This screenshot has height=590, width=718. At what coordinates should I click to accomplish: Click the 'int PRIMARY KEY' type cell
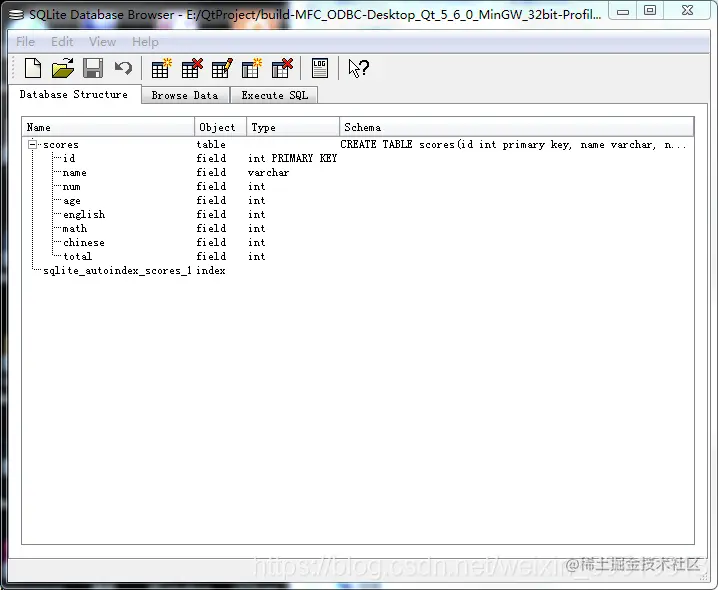point(293,158)
